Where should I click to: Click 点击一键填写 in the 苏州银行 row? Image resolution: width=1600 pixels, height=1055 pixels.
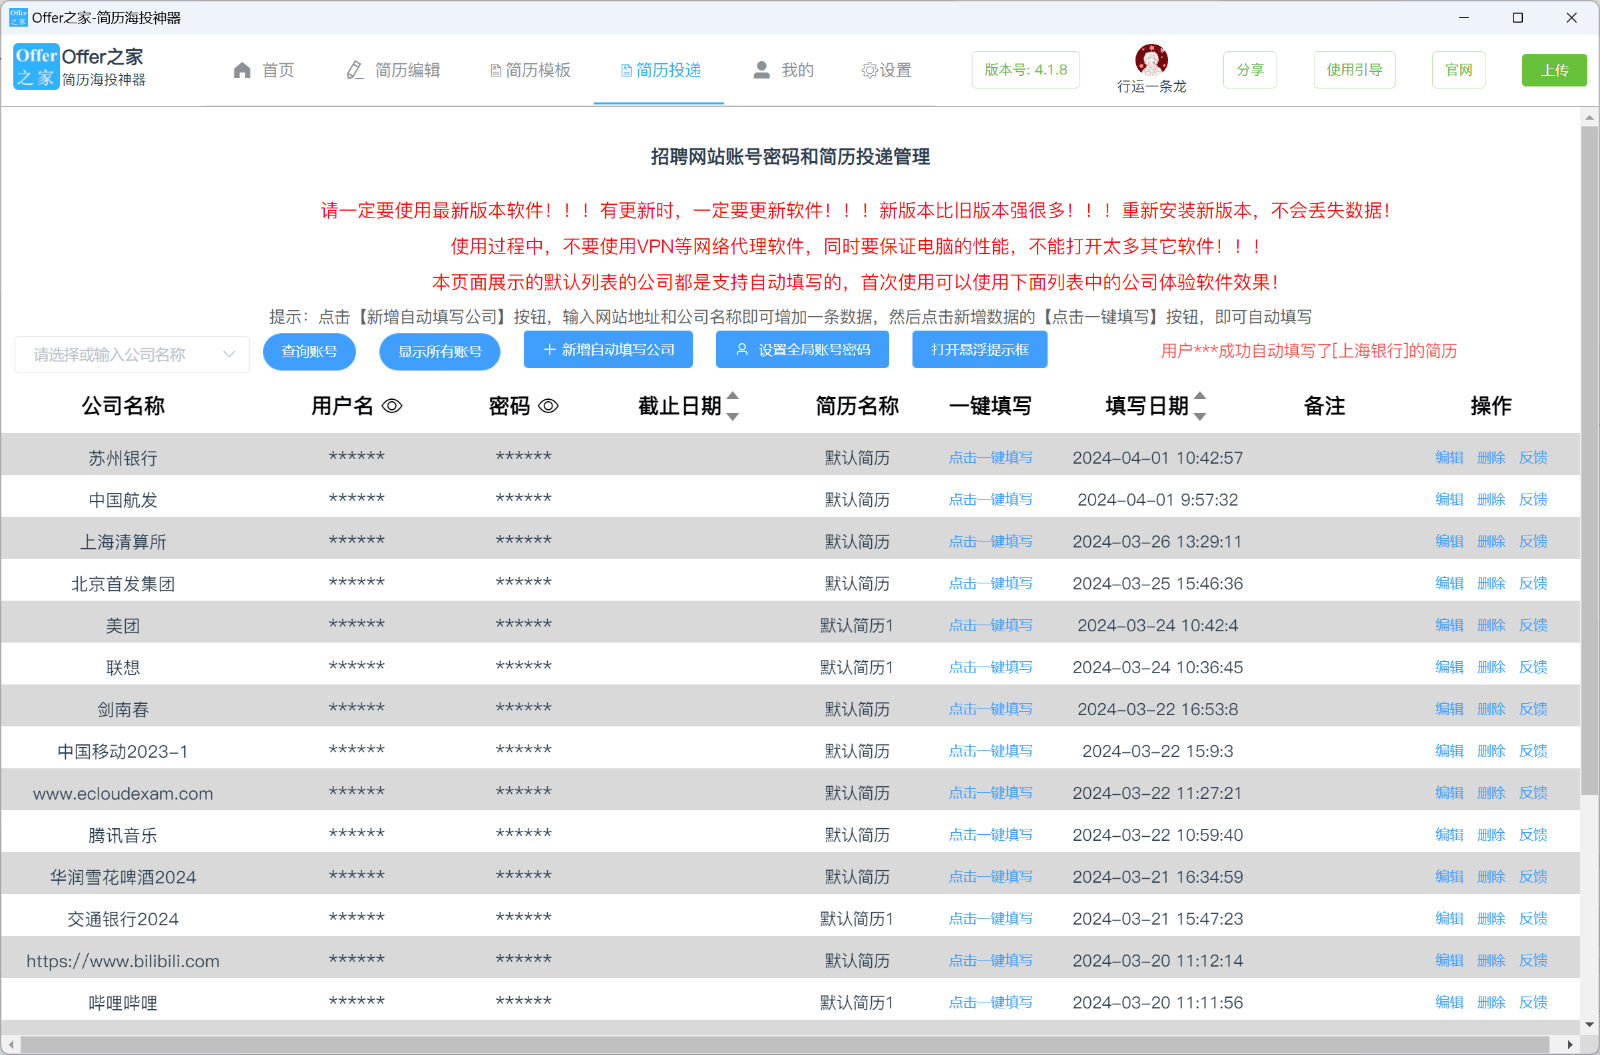point(991,457)
